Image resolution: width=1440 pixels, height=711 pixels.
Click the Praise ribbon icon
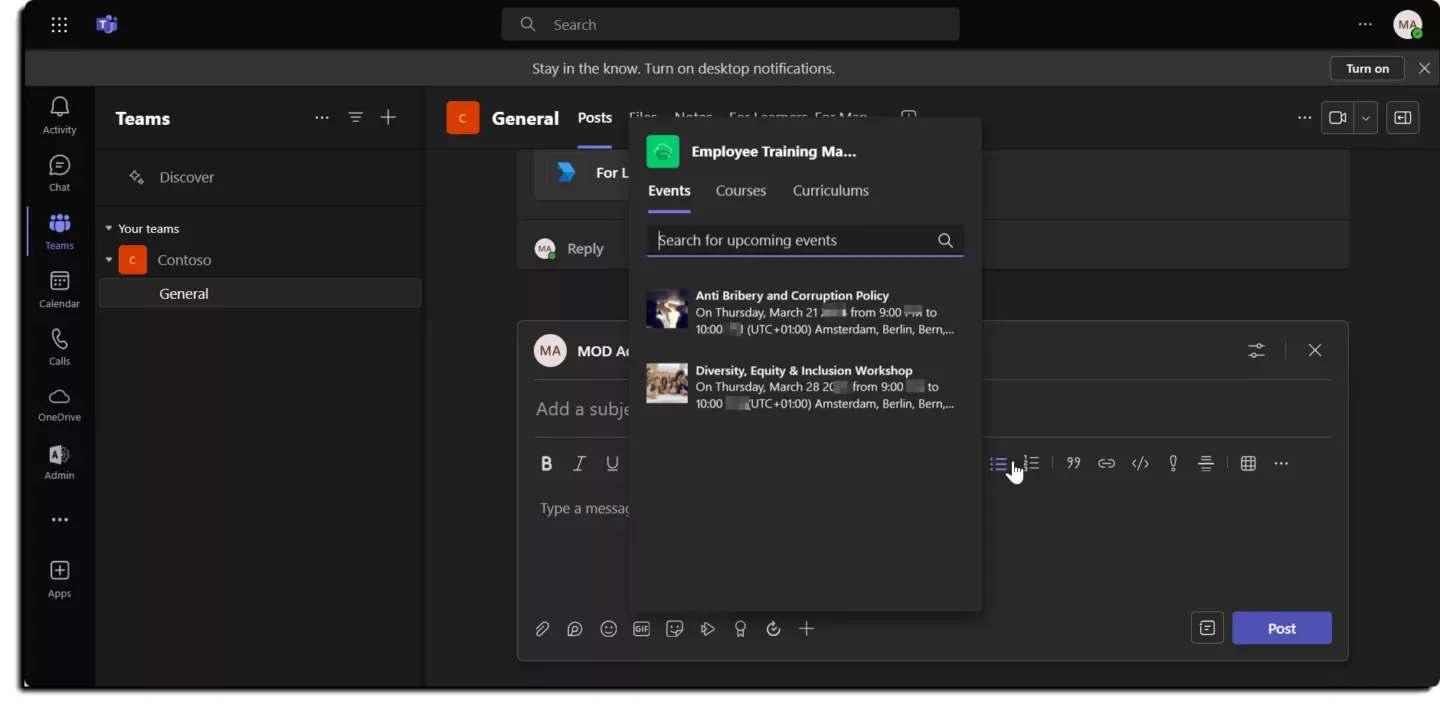click(x=740, y=629)
